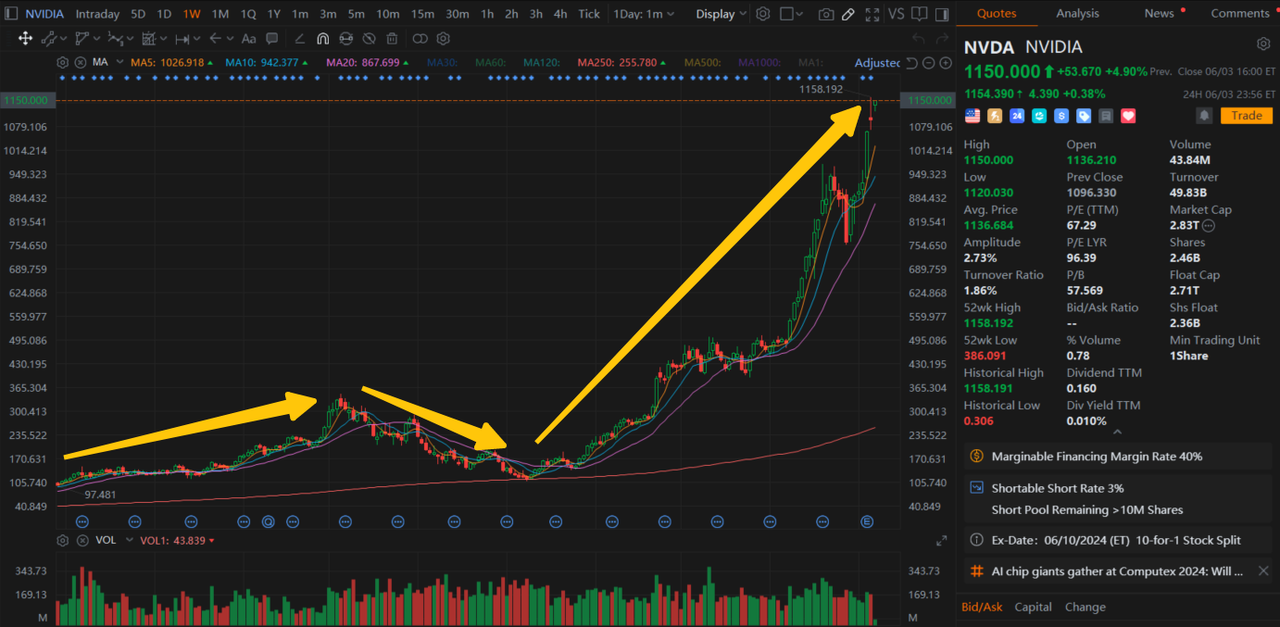
Task: Open the MA indicator settings gear
Action: 63,62
